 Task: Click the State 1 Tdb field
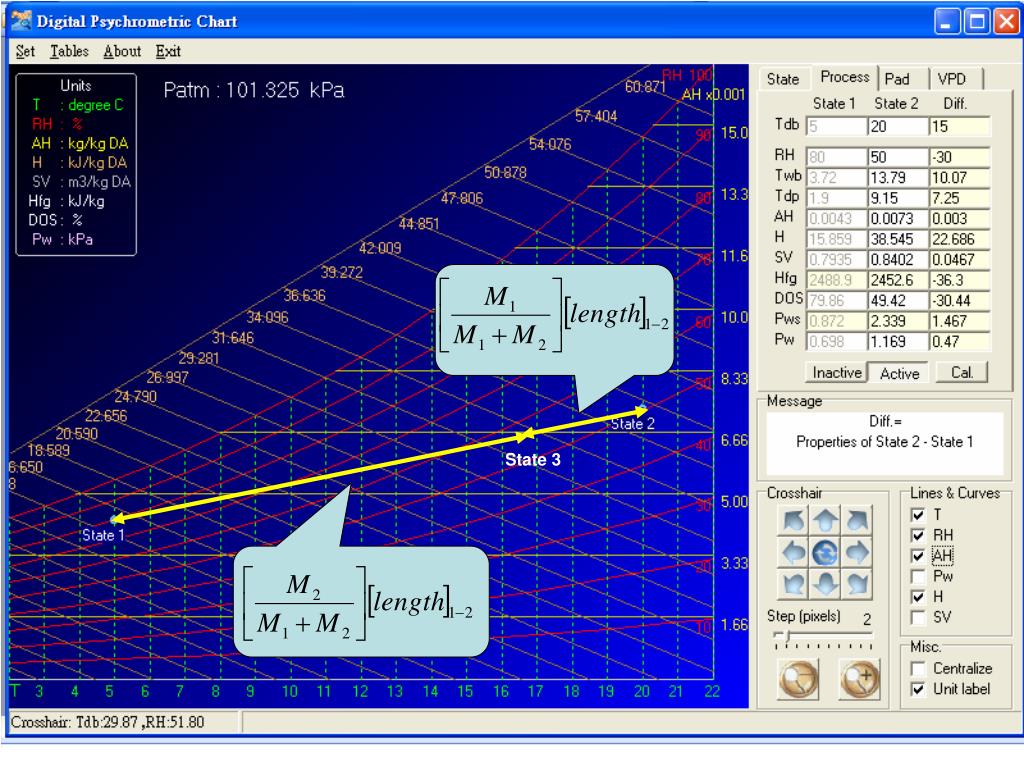[837, 127]
